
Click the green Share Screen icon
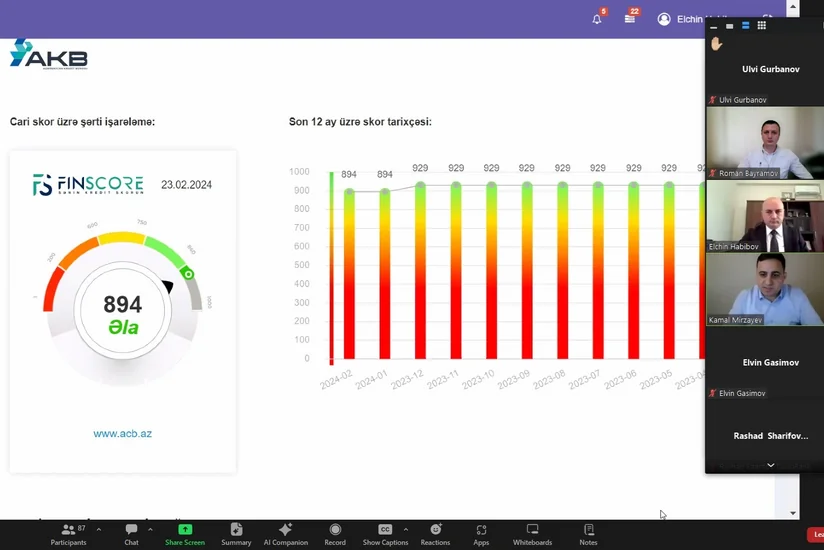tap(185, 530)
